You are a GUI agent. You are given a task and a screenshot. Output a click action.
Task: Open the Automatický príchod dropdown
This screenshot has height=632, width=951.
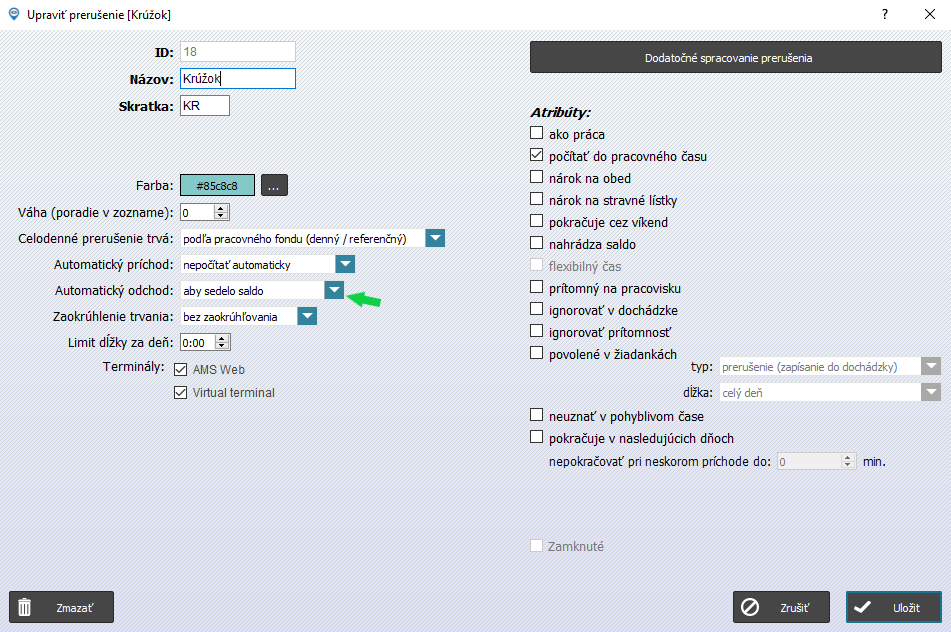(345, 264)
